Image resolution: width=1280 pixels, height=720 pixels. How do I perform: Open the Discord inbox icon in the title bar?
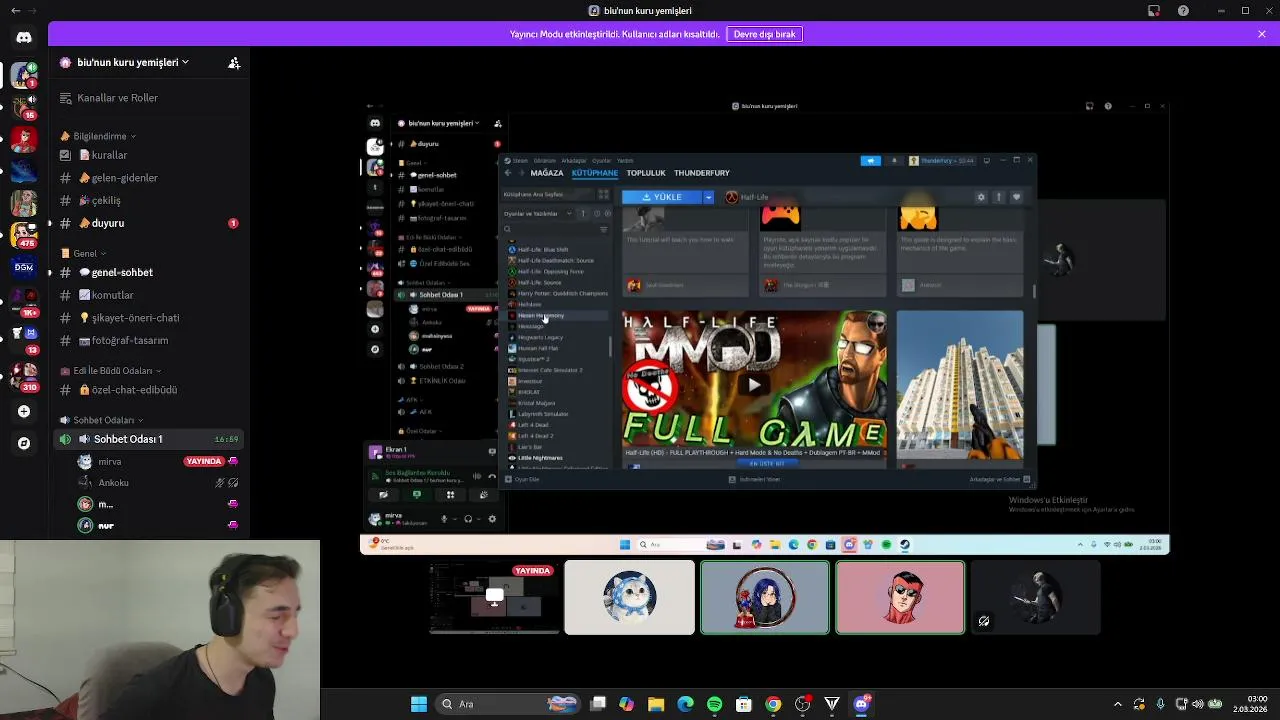pos(1153,11)
